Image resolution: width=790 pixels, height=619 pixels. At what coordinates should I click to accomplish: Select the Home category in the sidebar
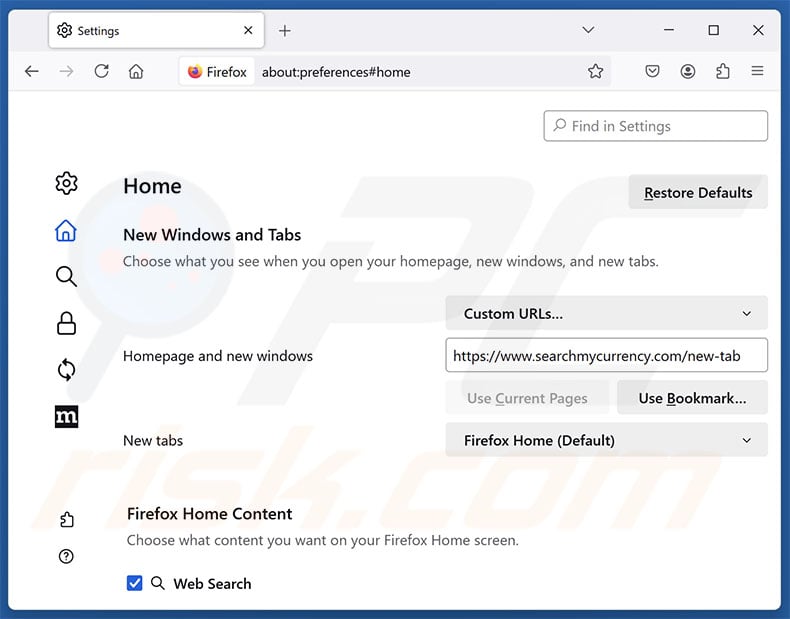click(x=66, y=231)
